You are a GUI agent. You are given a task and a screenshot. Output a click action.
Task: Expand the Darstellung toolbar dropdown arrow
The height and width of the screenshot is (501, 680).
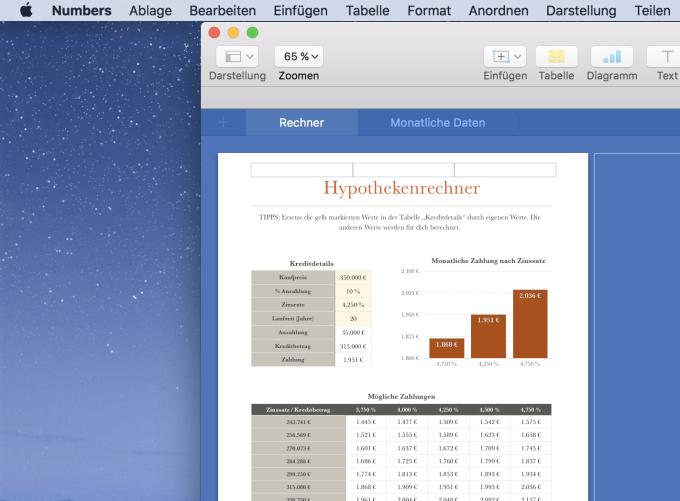tap(250, 56)
